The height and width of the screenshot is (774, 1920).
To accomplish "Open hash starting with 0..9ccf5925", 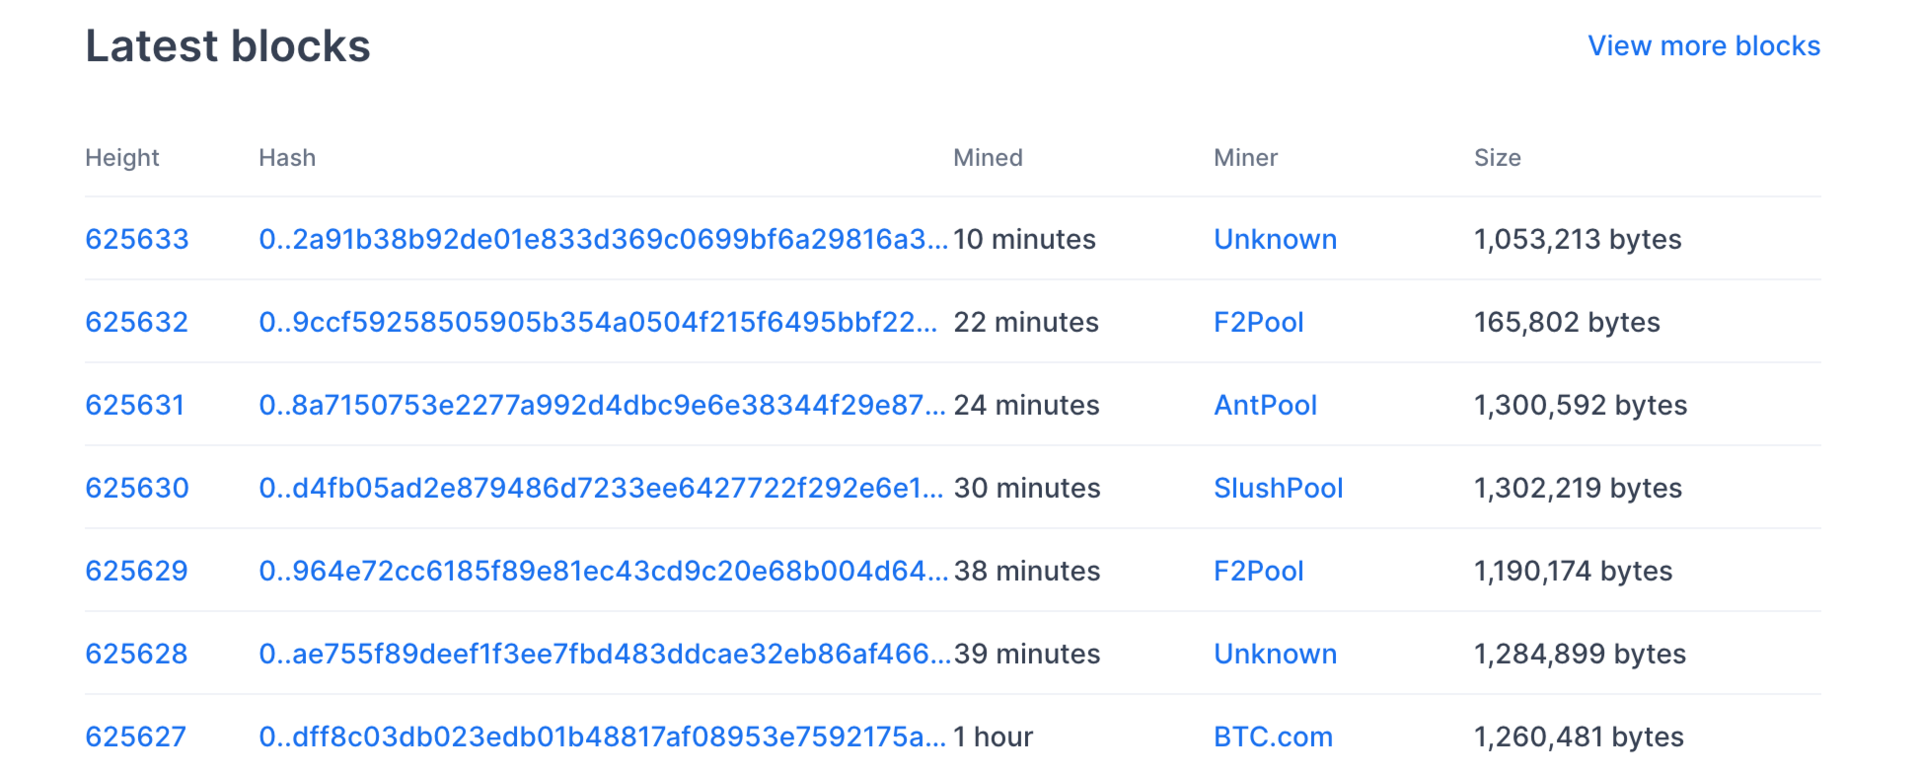I will coord(598,322).
